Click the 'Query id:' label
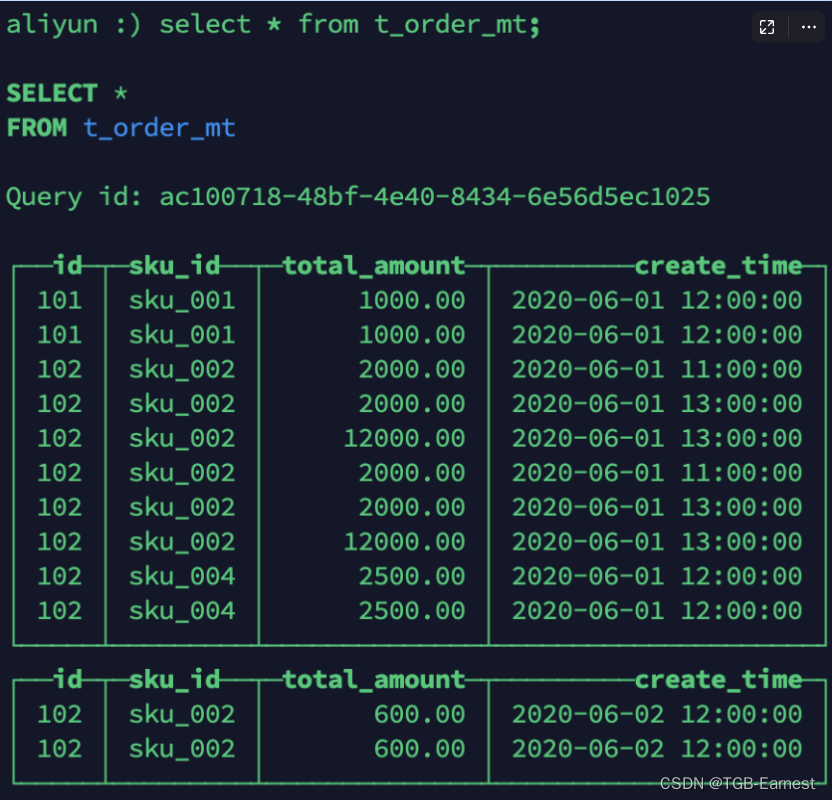 coord(74,197)
